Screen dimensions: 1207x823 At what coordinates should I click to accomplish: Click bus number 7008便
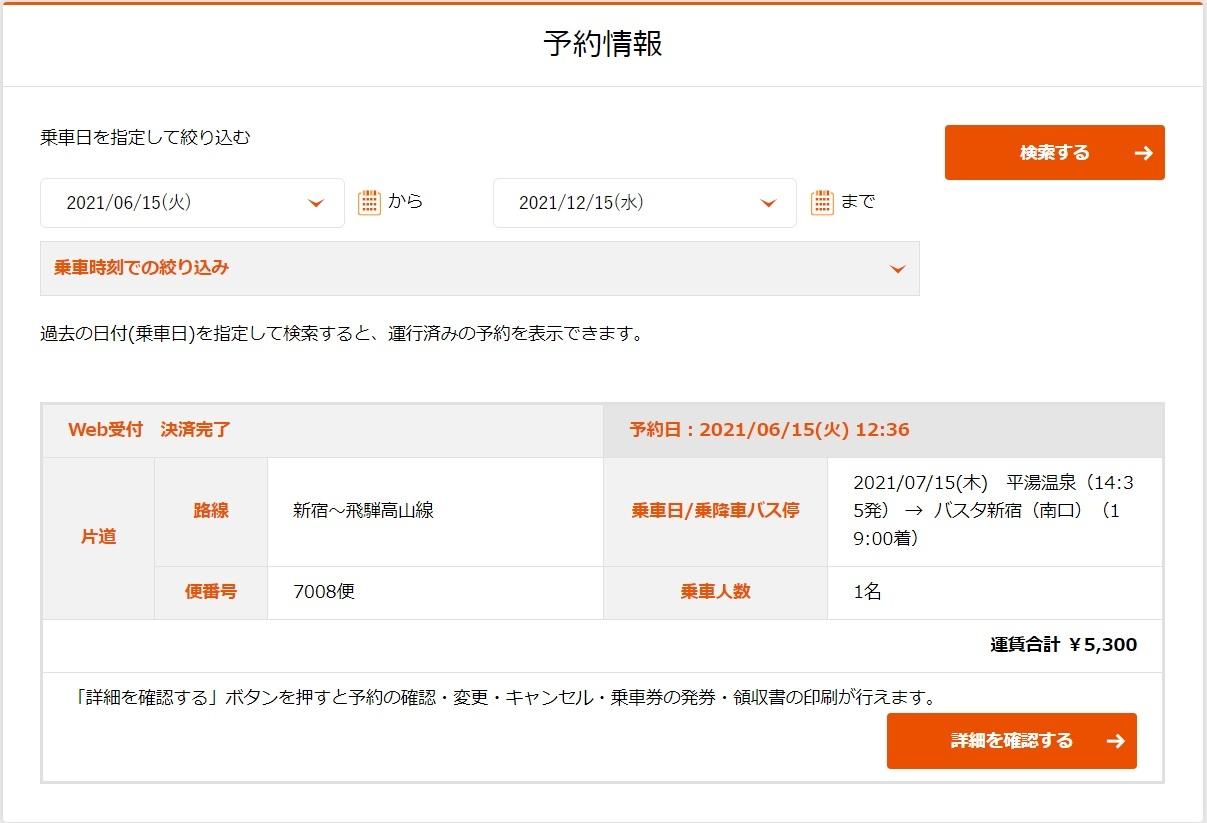point(324,592)
